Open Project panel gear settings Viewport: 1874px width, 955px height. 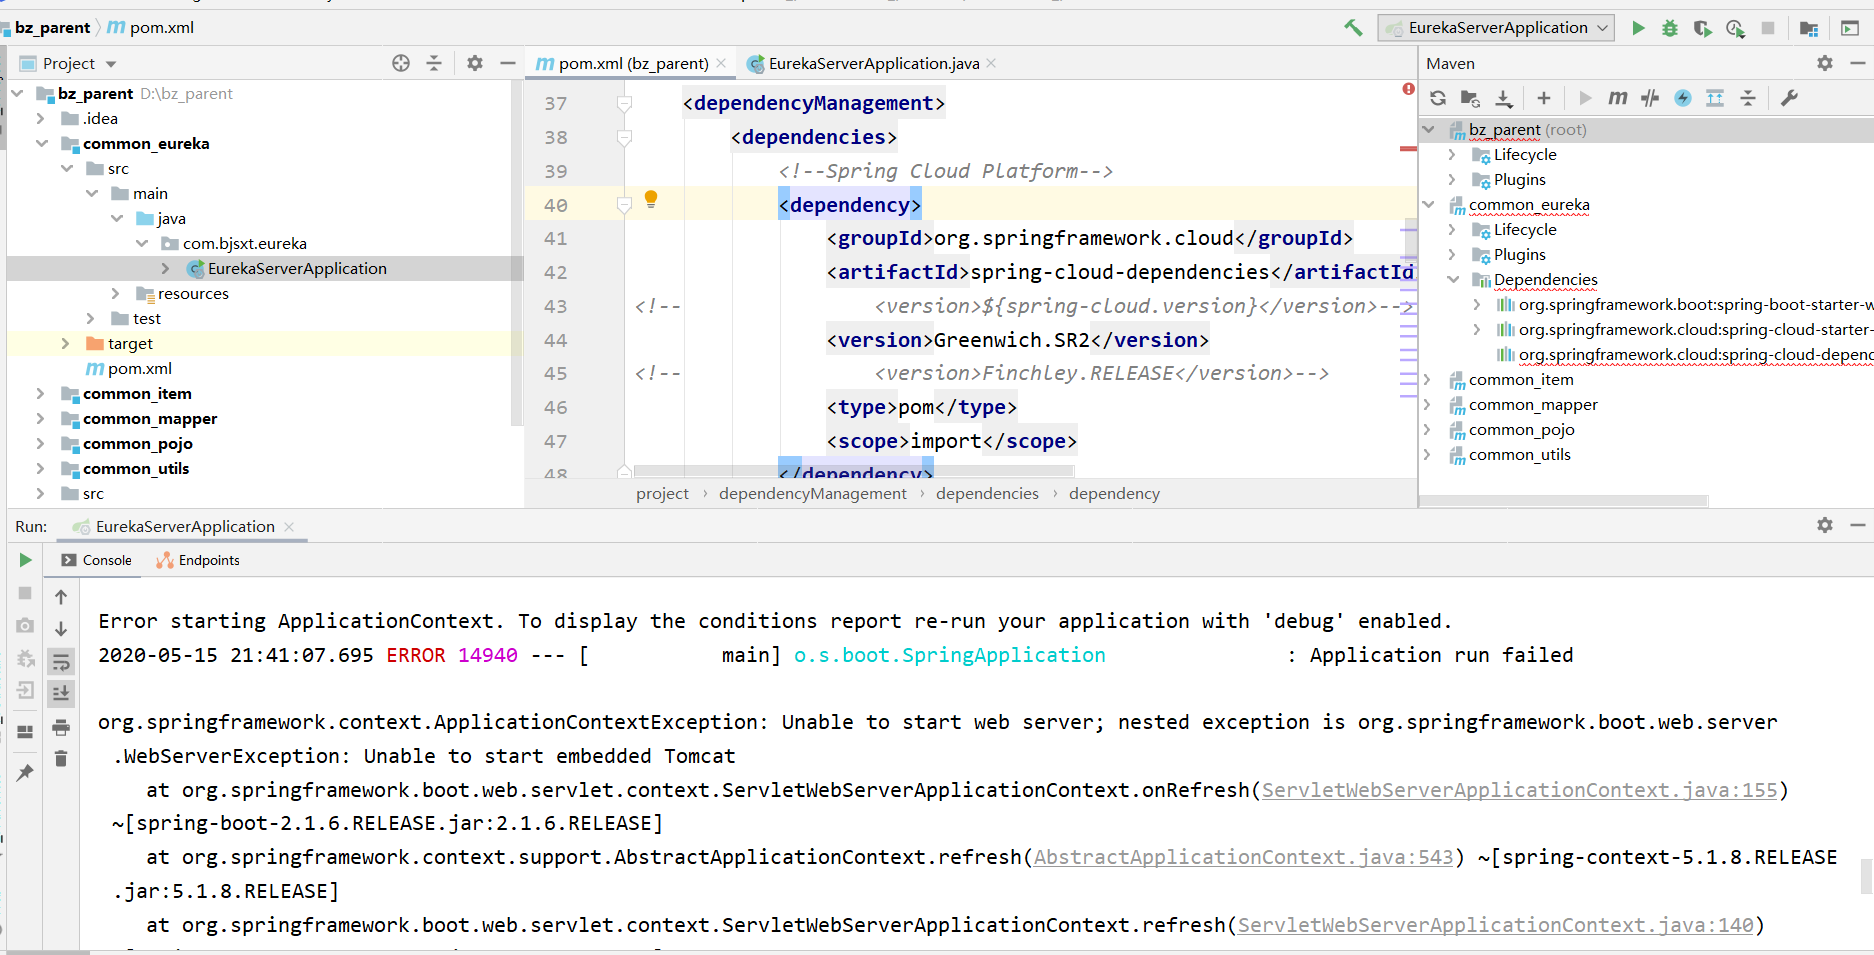click(x=475, y=63)
